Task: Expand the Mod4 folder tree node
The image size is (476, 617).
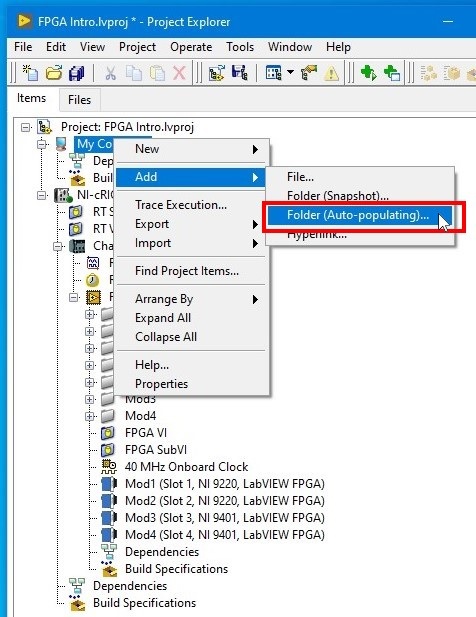Action: coord(90,416)
